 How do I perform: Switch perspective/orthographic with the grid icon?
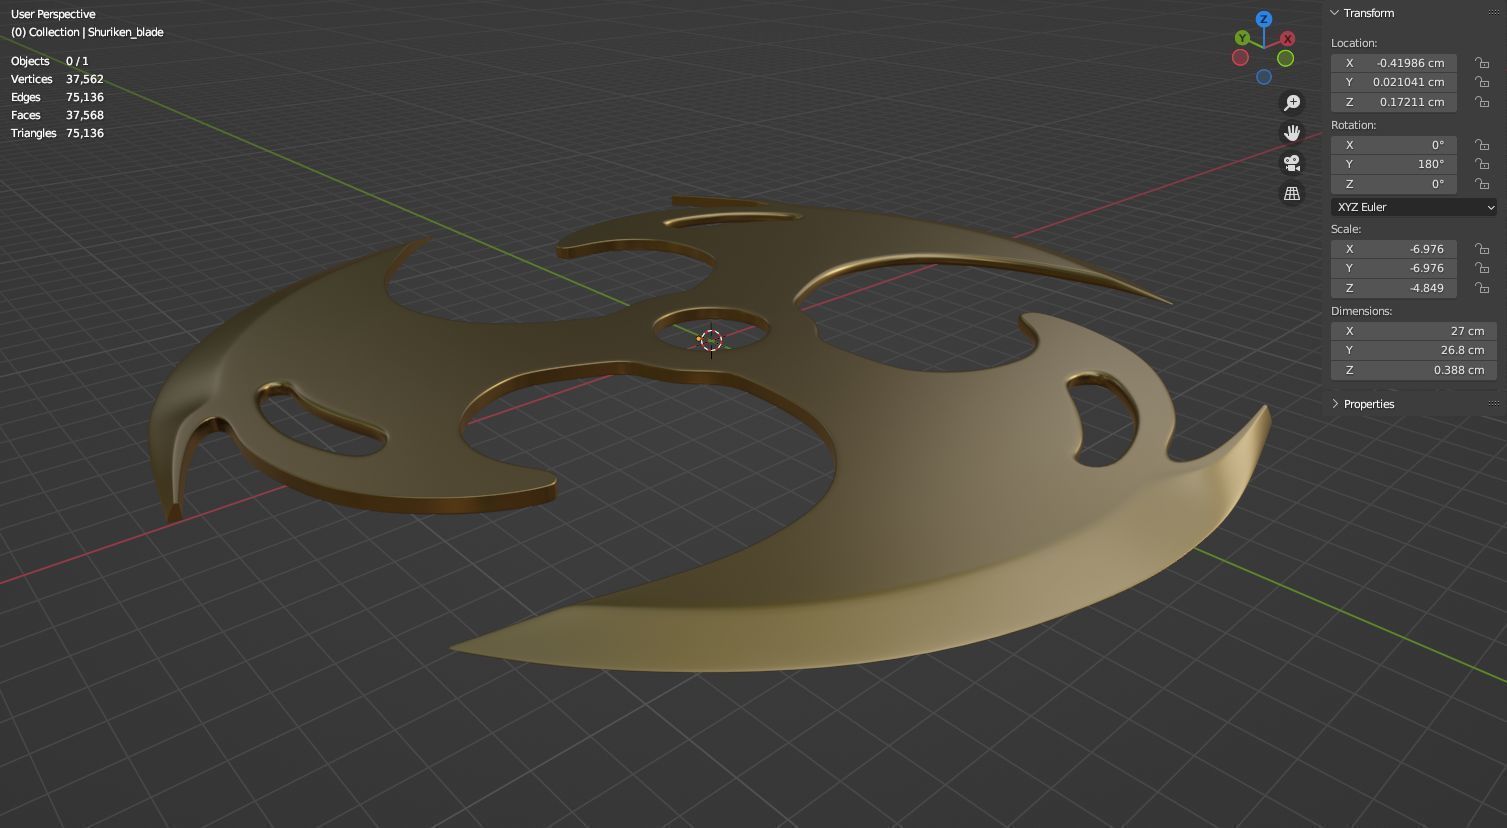1292,193
